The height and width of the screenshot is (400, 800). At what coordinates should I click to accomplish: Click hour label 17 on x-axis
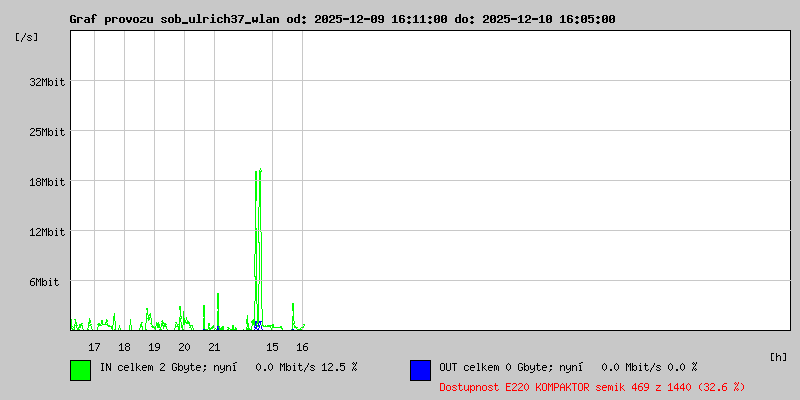94,347
